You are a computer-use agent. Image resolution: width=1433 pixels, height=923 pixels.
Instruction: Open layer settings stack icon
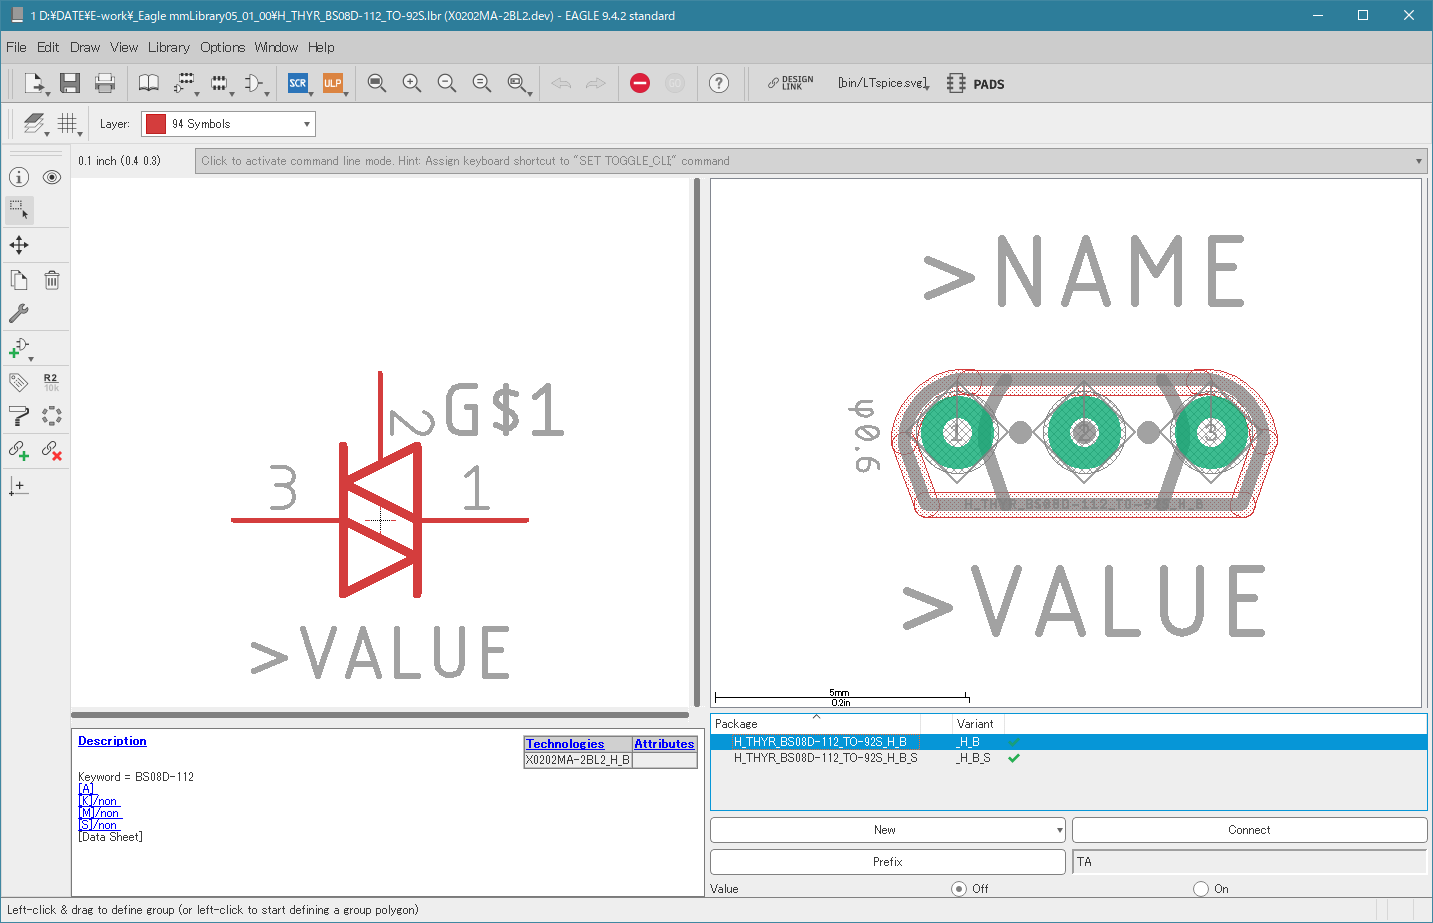coord(35,124)
